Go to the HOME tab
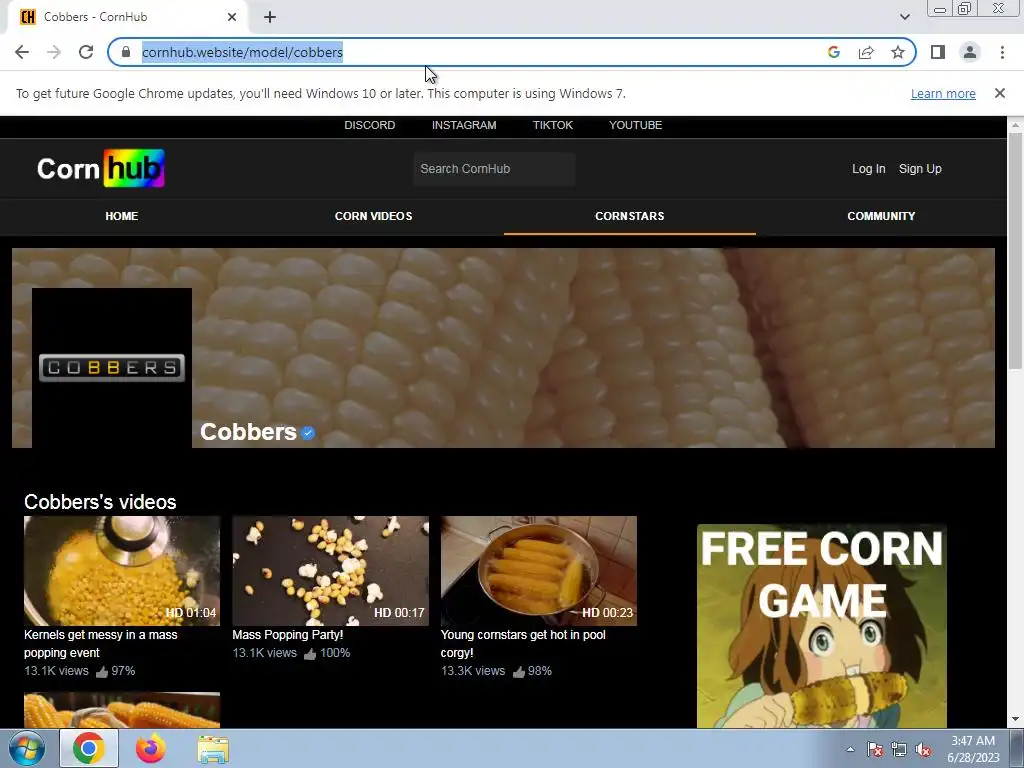Screen dimensions: 1024x768 (x=121, y=216)
